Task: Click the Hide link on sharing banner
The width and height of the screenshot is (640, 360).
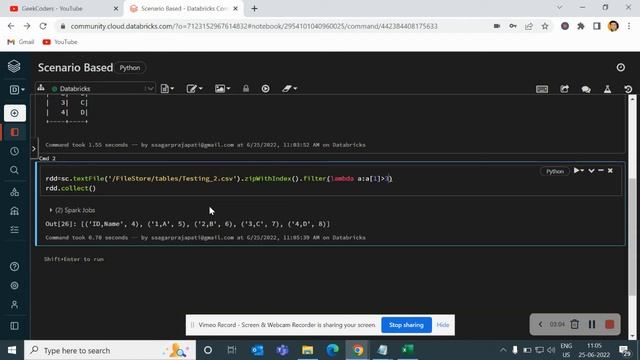Action: [x=442, y=325]
